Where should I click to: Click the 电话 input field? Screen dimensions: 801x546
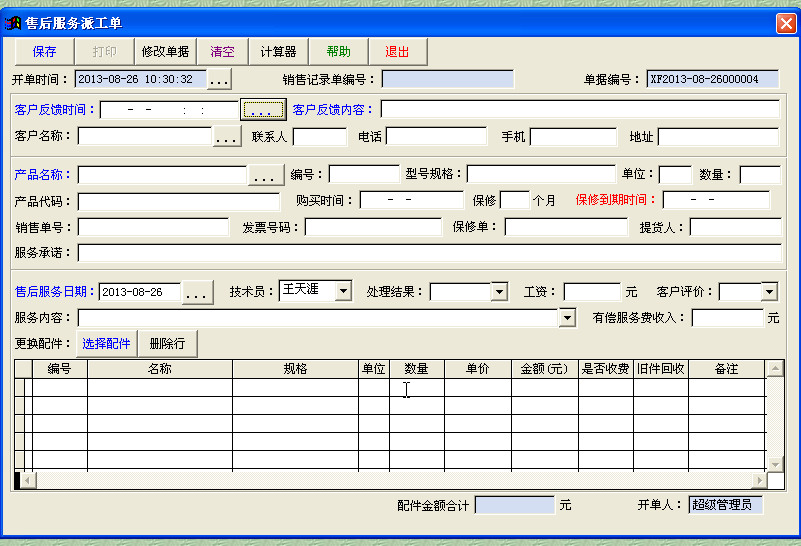click(437, 136)
